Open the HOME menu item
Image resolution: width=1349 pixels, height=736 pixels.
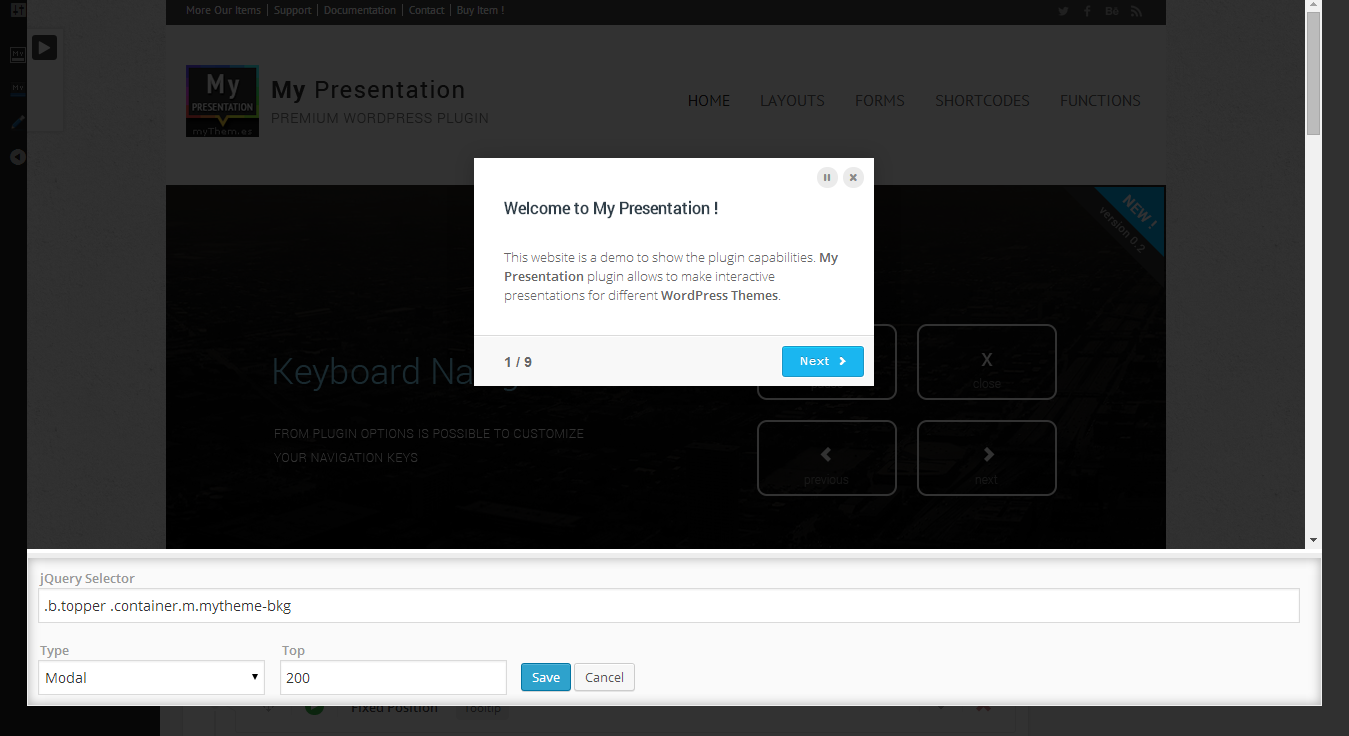pyautogui.click(x=709, y=101)
